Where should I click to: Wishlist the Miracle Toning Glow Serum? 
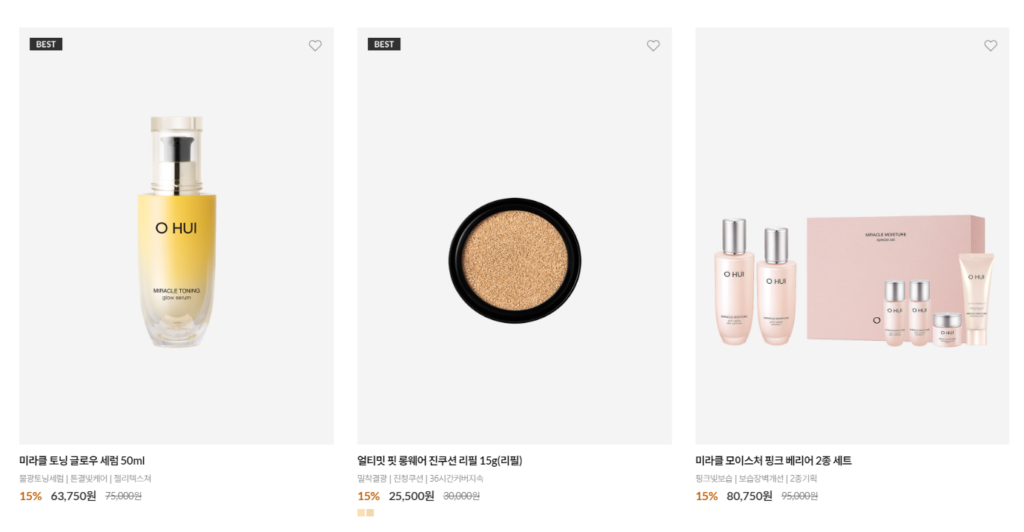coord(315,45)
